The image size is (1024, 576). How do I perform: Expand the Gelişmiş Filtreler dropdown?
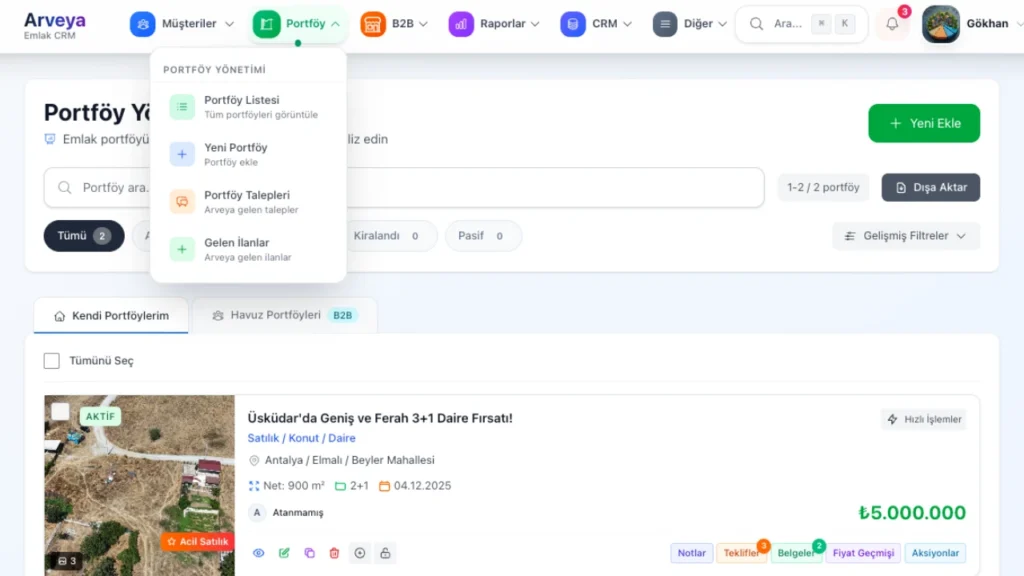point(906,236)
